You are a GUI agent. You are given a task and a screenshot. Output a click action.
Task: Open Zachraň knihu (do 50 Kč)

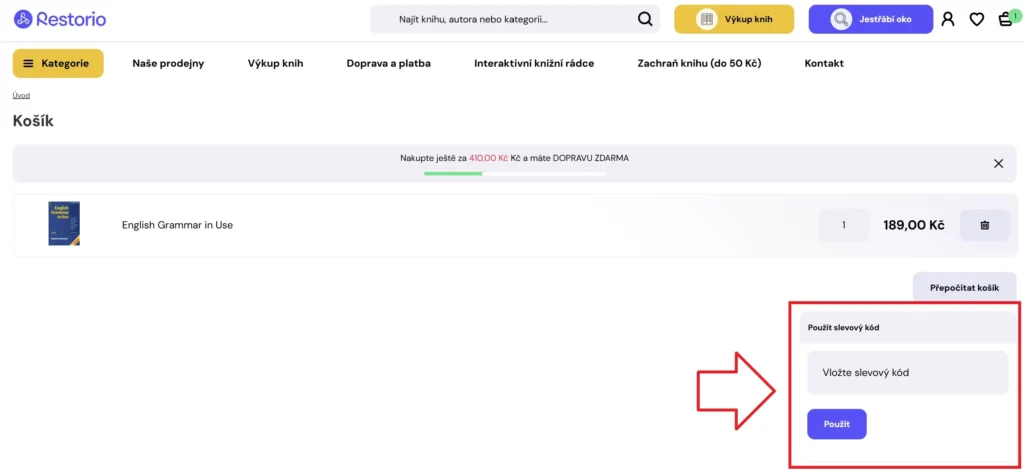click(x=699, y=63)
